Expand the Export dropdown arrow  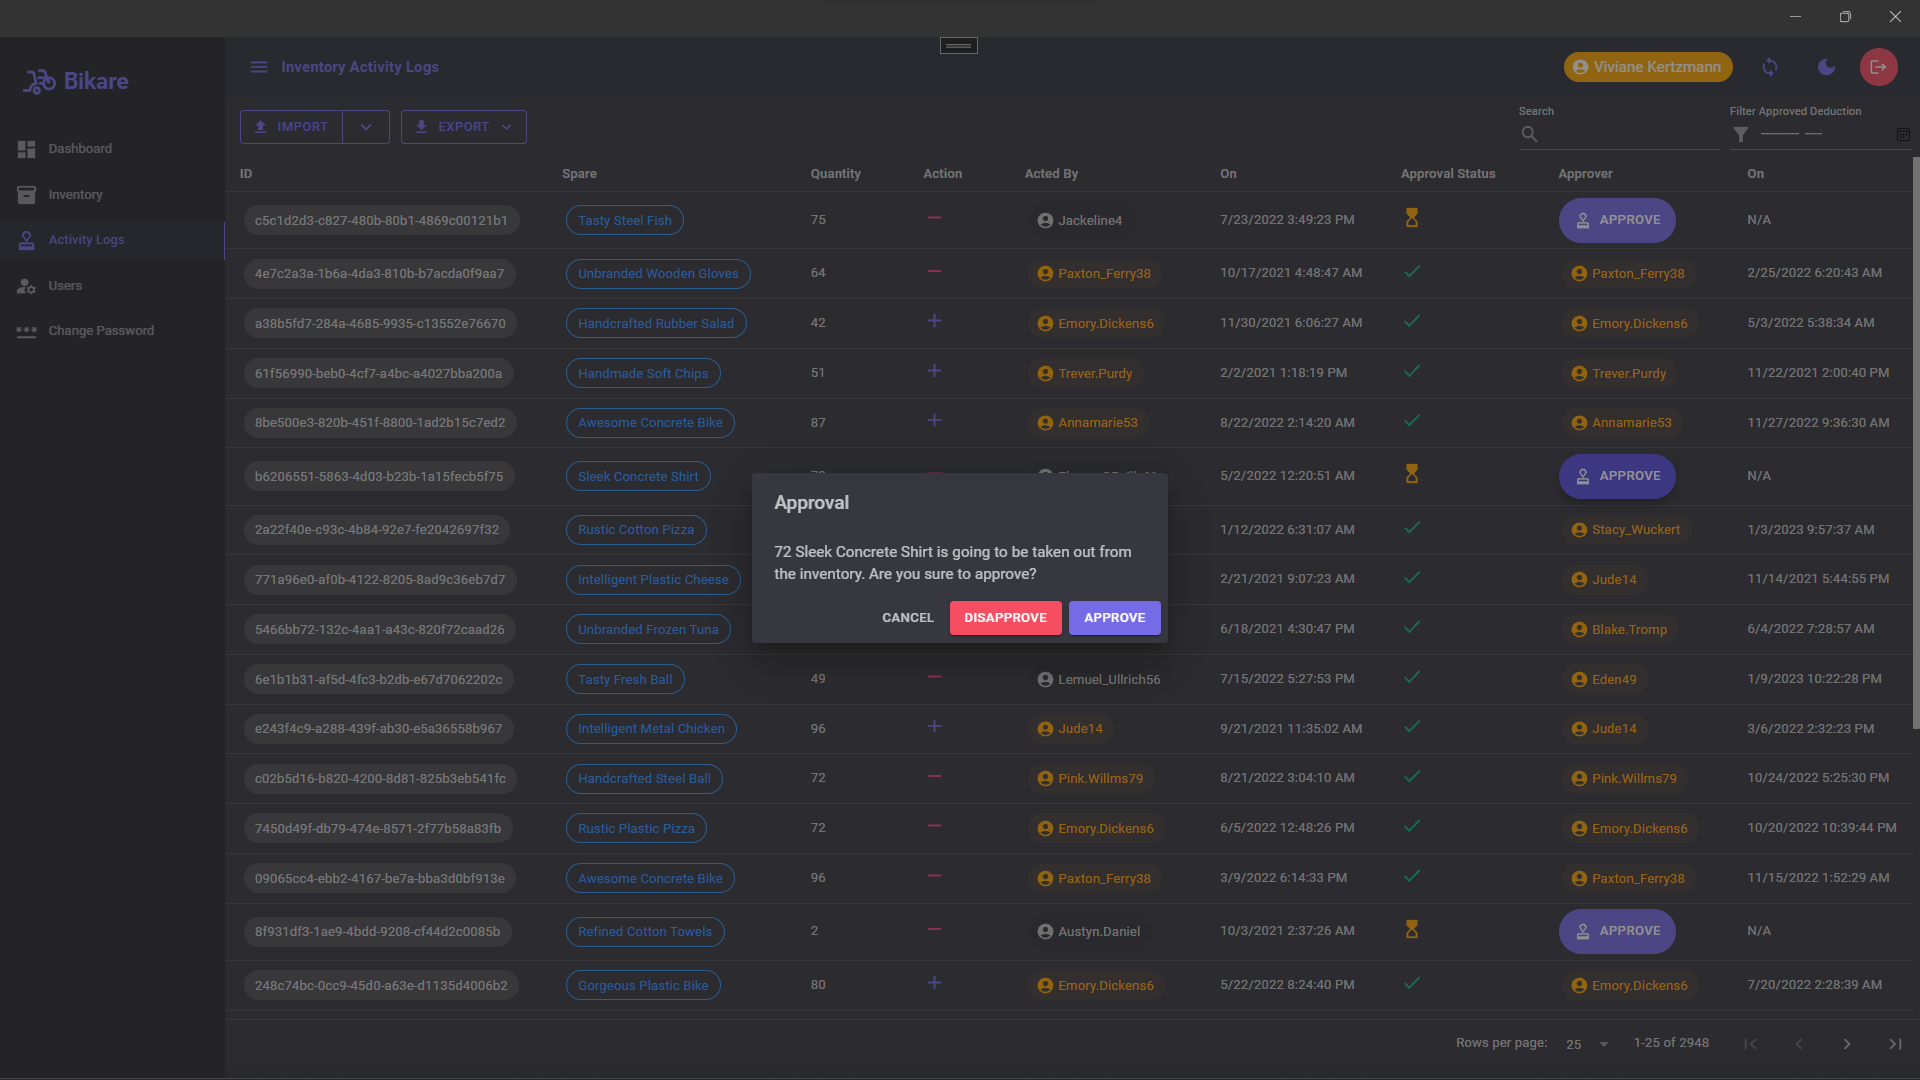[506, 127]
